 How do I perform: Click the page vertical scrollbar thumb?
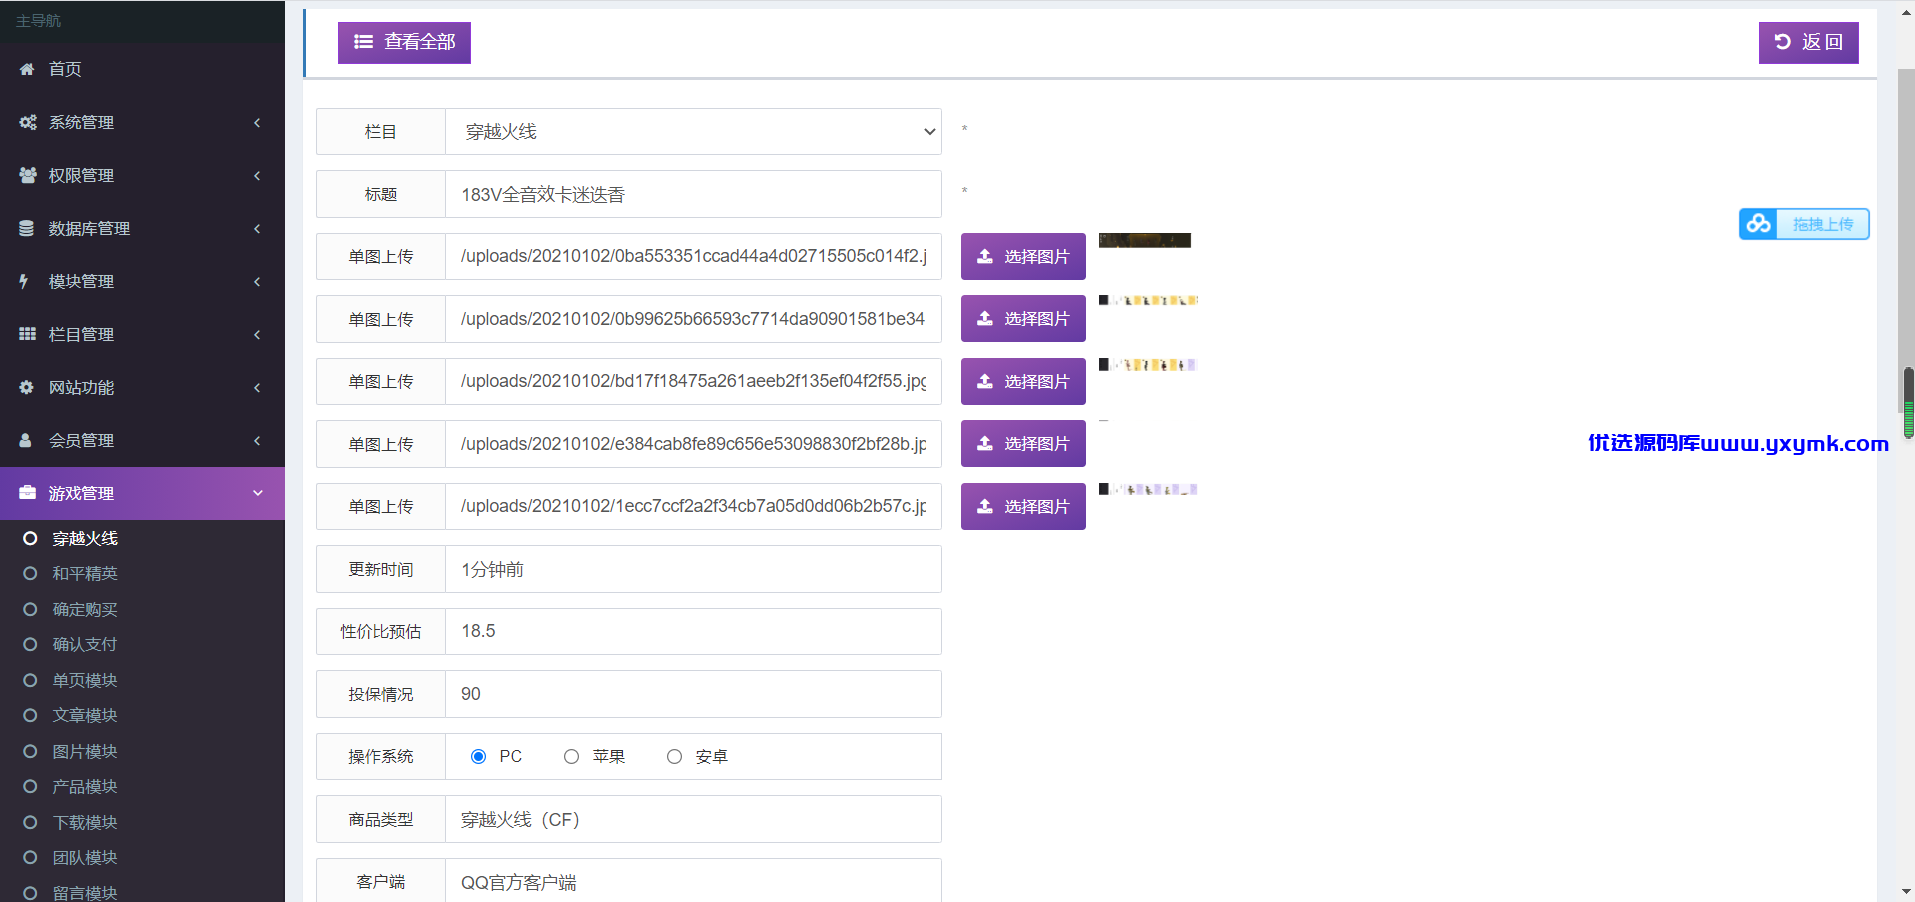pos(1908,403)
